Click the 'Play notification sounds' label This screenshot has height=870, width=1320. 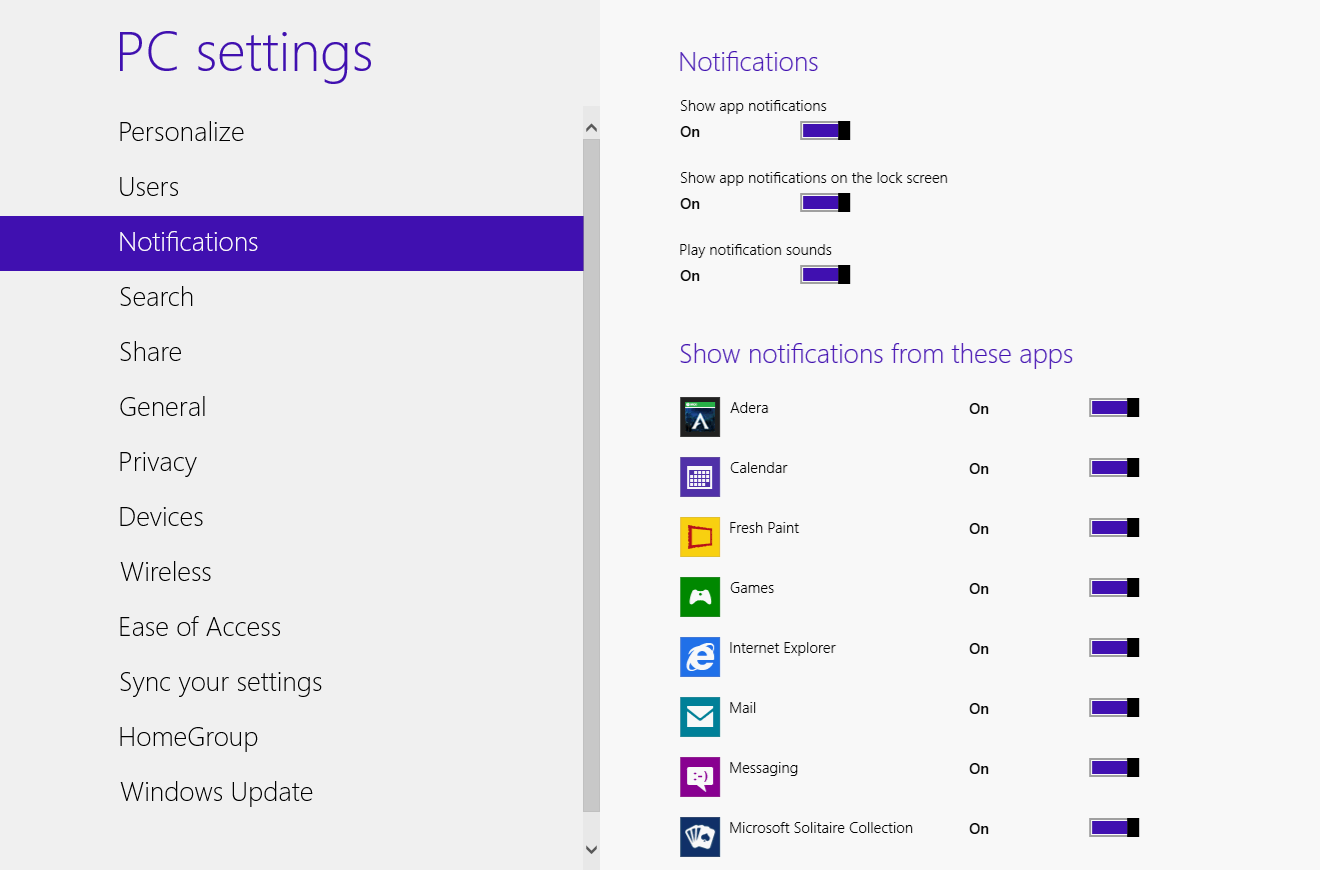coord(755,250)
